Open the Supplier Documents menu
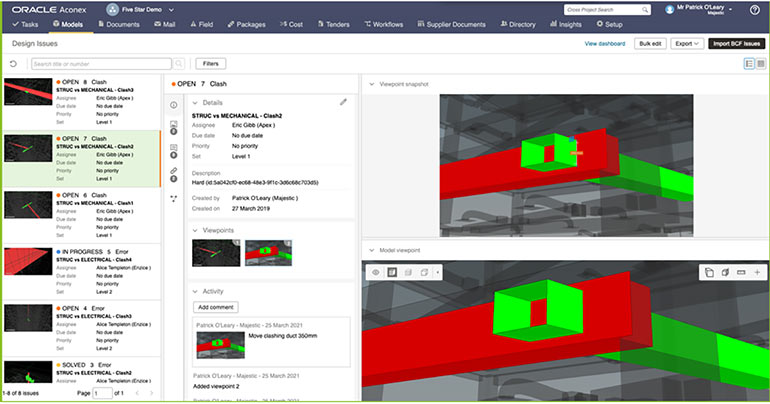This screenshot has height=404, width=770. [451, 24]
